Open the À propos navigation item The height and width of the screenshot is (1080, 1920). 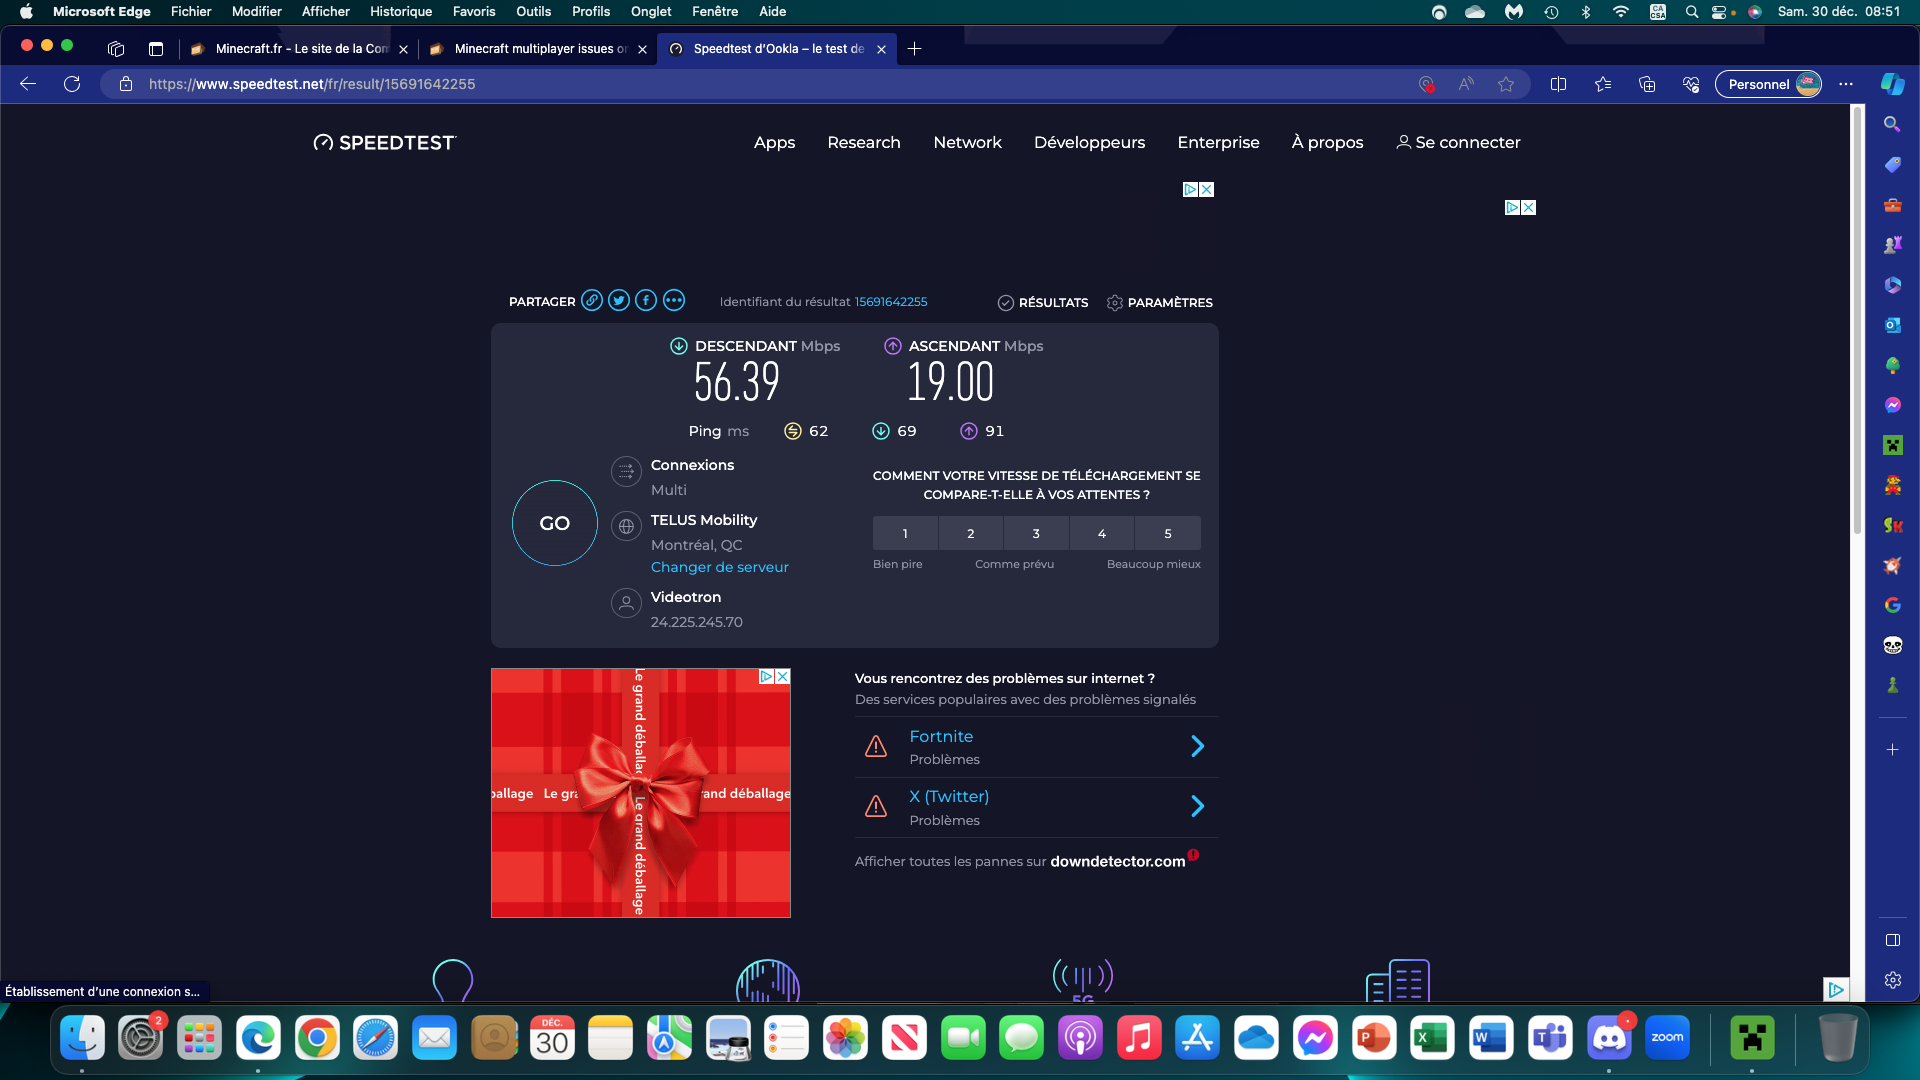(1327, 142)
